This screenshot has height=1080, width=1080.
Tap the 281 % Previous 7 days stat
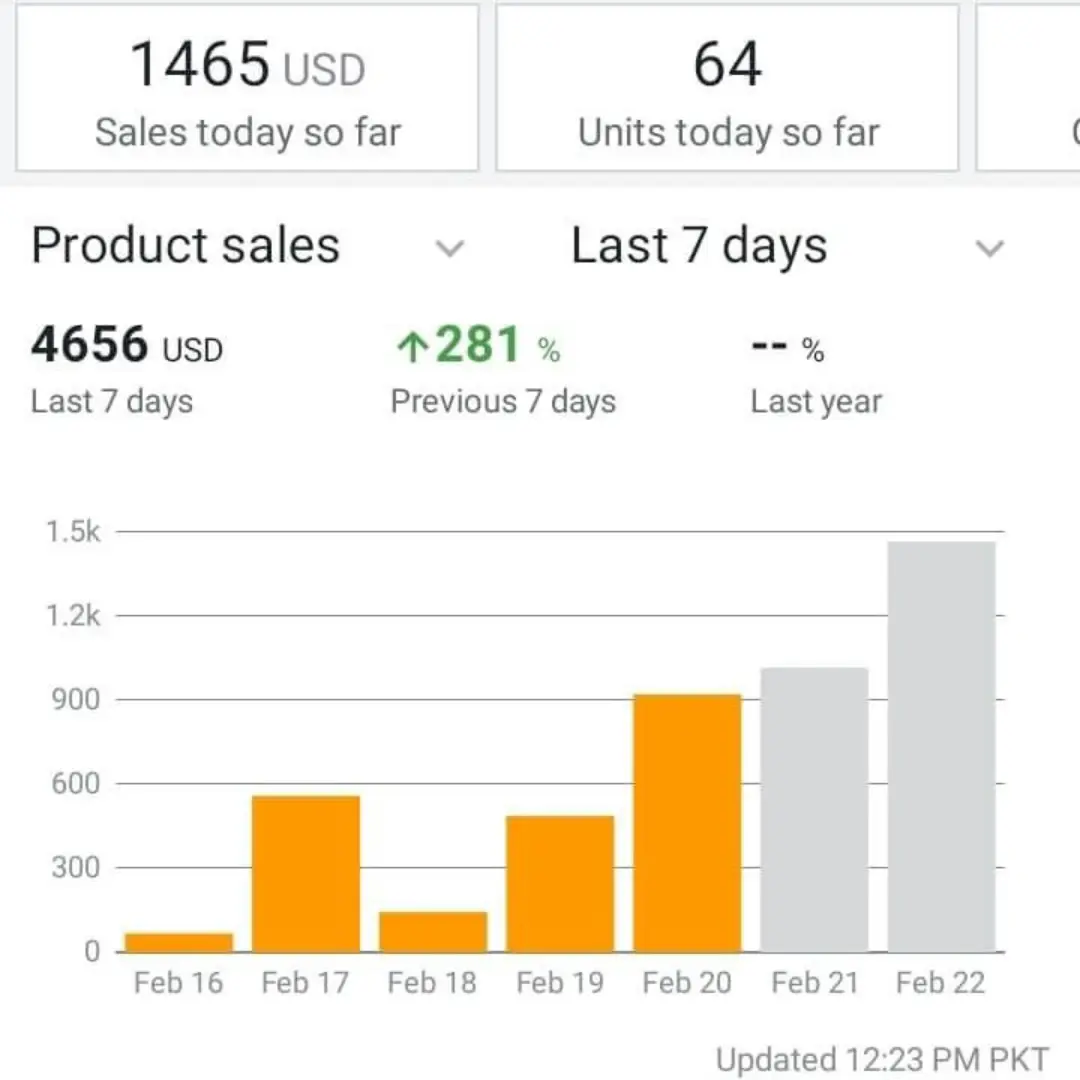[503, 371]
